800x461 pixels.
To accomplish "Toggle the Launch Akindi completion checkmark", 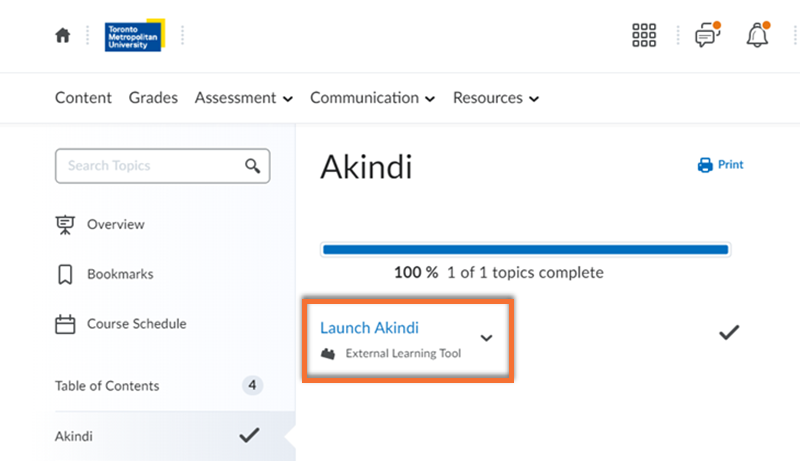I will (729, 333).
